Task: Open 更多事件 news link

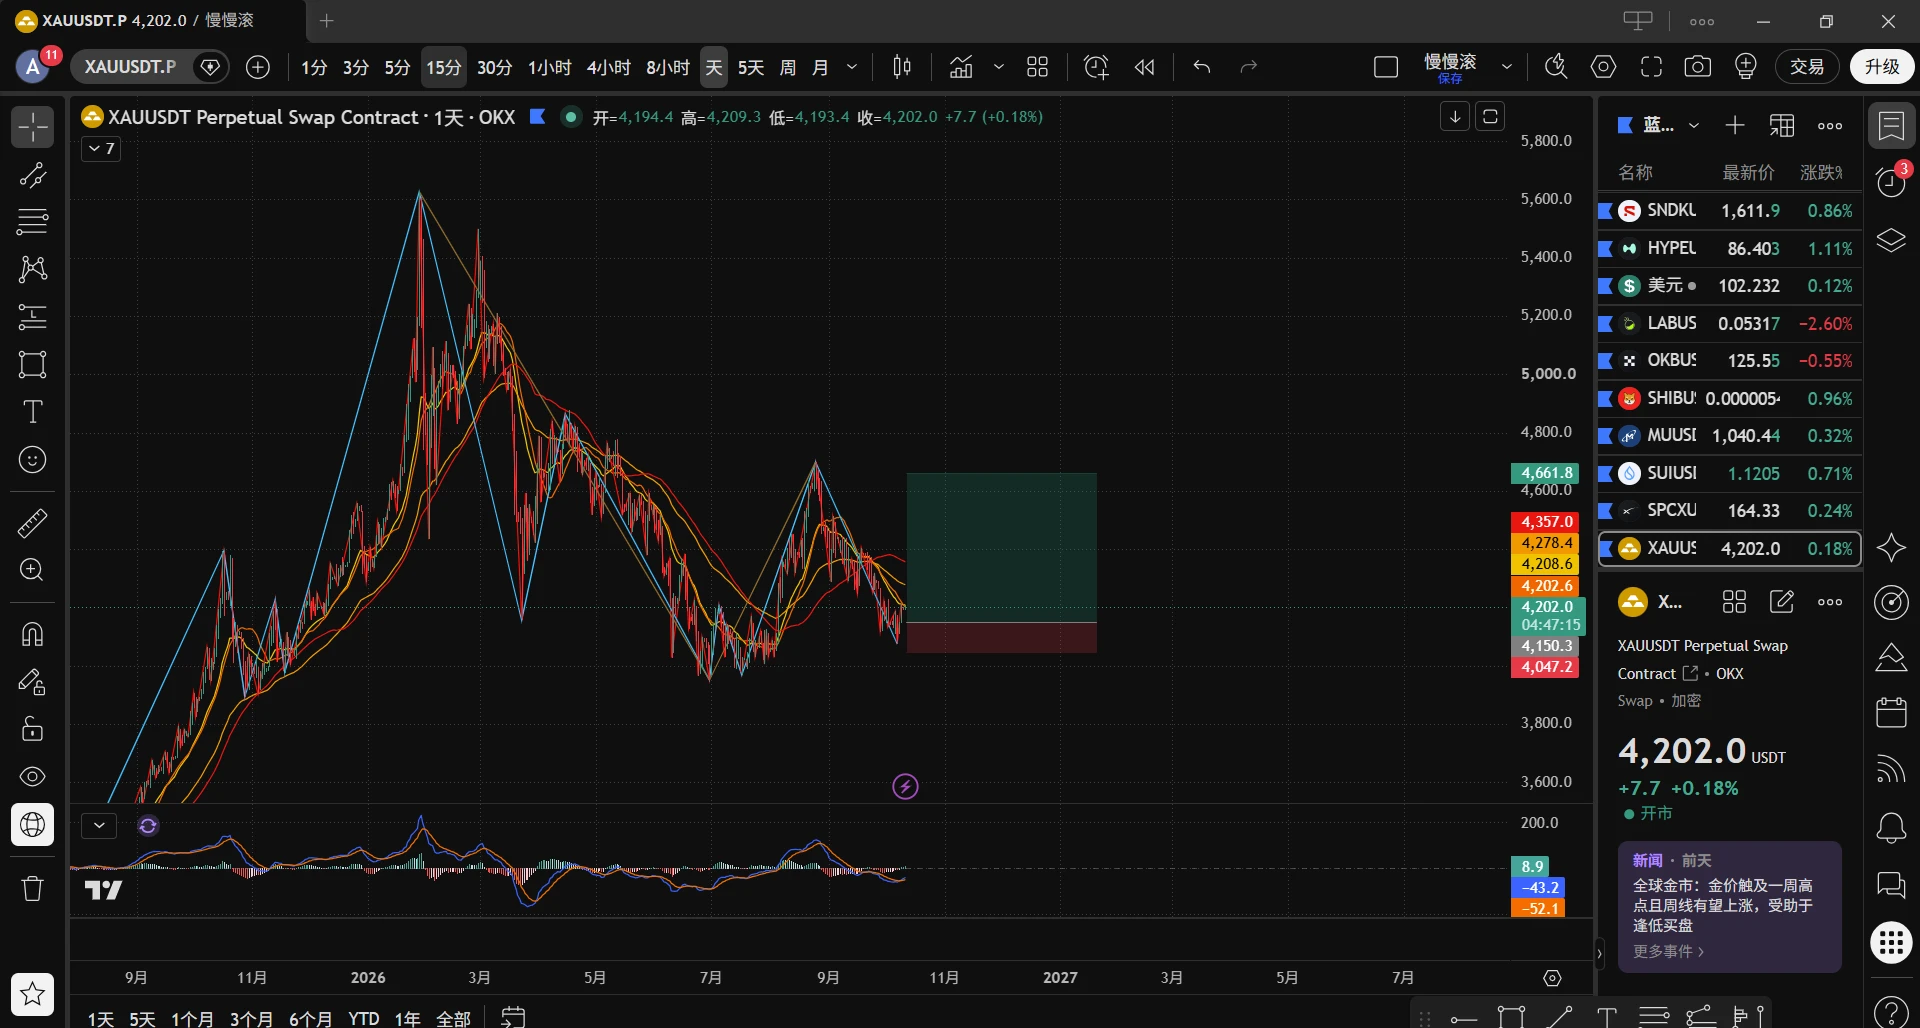Action: pos(1668,952)
